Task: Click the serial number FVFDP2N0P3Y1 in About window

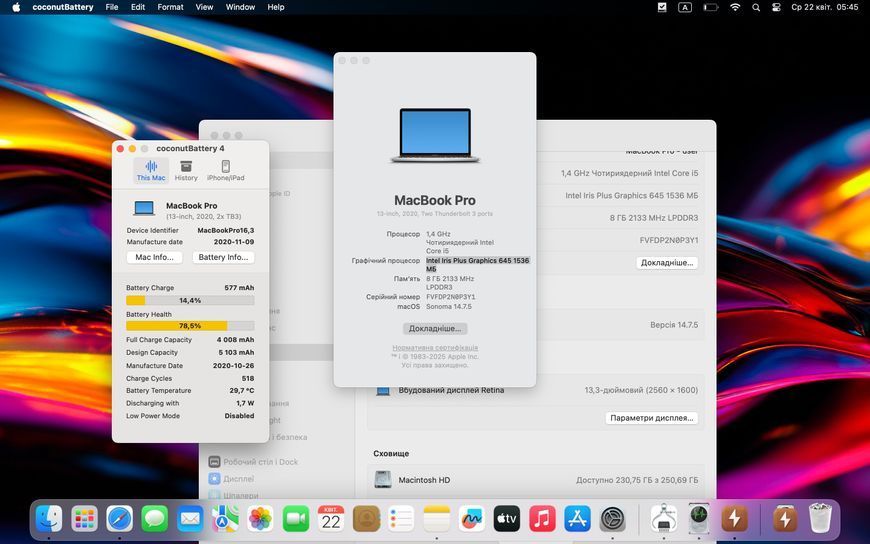Action: tap(451, 297)
